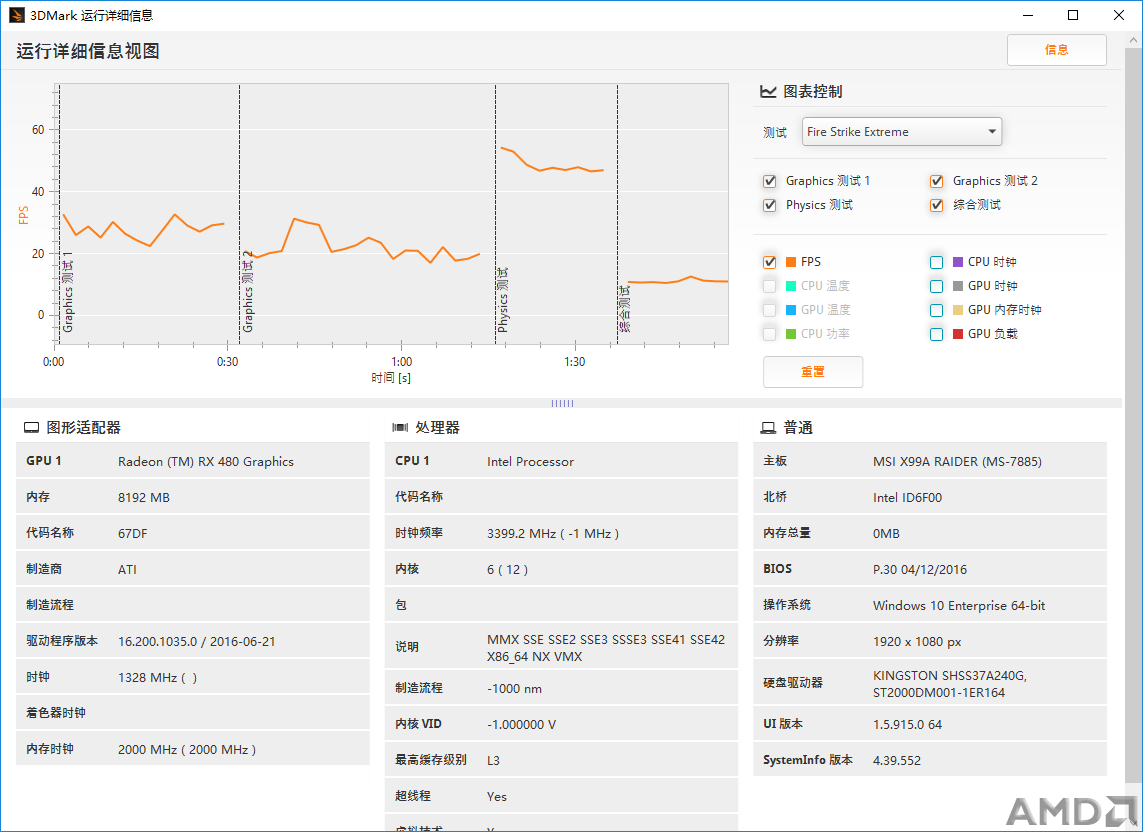Viewport: 1143px width, 832px height.
Task: Enable the GPU 负载 checkbox
Action: [937, 335]
